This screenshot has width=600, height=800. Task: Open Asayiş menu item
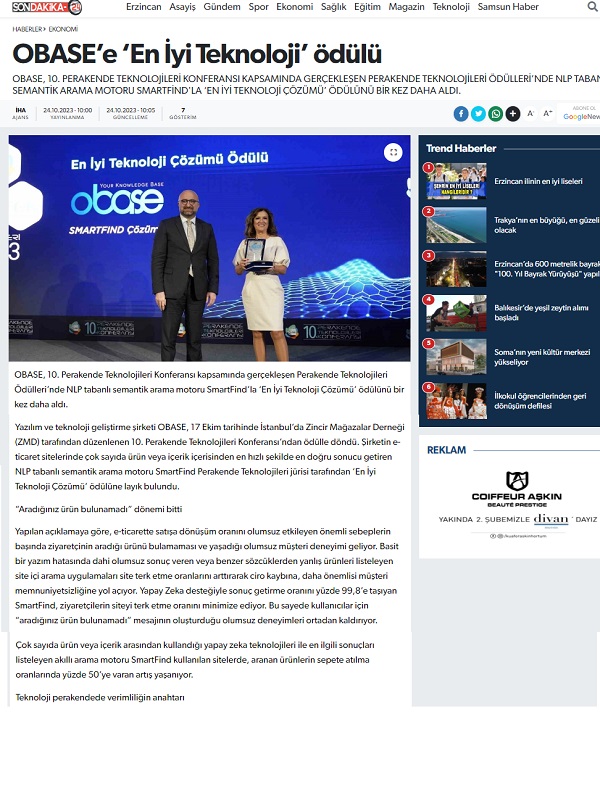[x=183, y=7]
